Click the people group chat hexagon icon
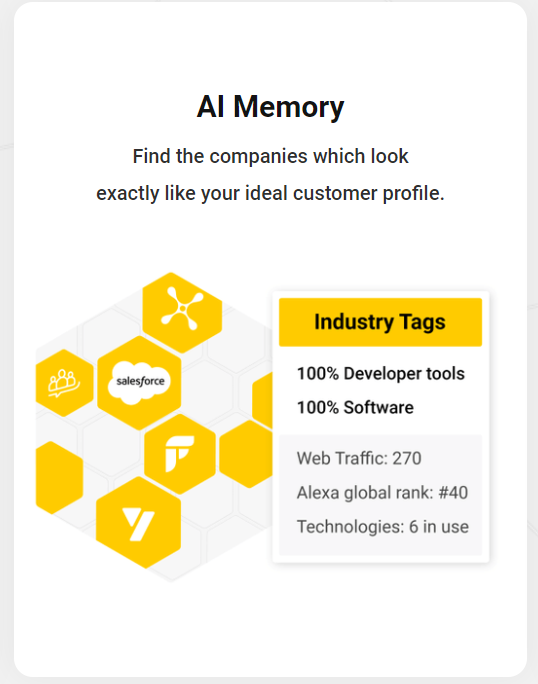The image size is (538, 684). pyautogui.click(x=65, y=383)
